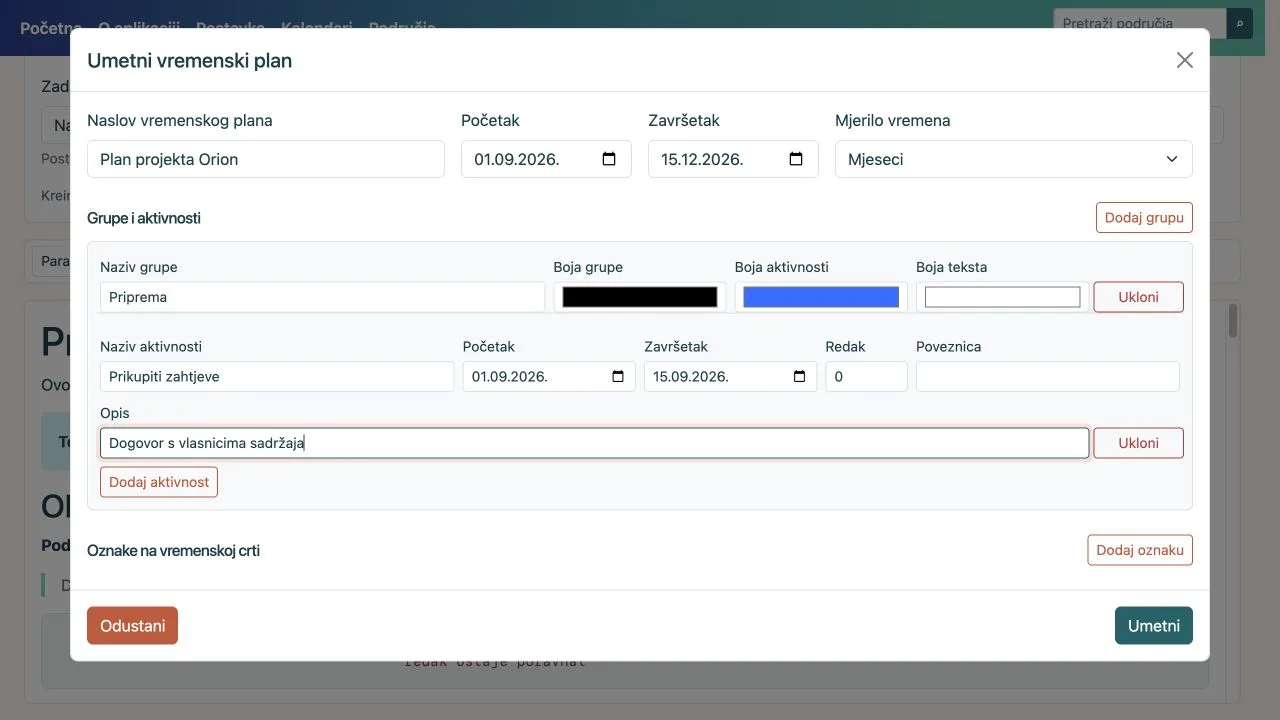Viewport: 1280px width, 720px height.
Task: Open calendar picker for activity Završetak date
Action: (799, 377)
